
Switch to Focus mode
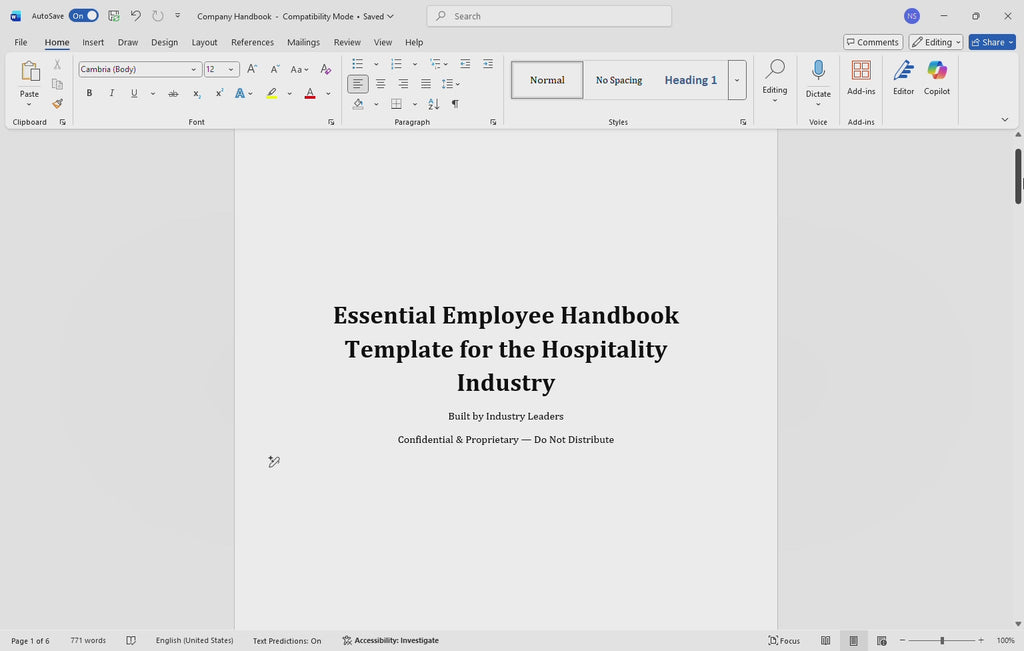point(784,640)
